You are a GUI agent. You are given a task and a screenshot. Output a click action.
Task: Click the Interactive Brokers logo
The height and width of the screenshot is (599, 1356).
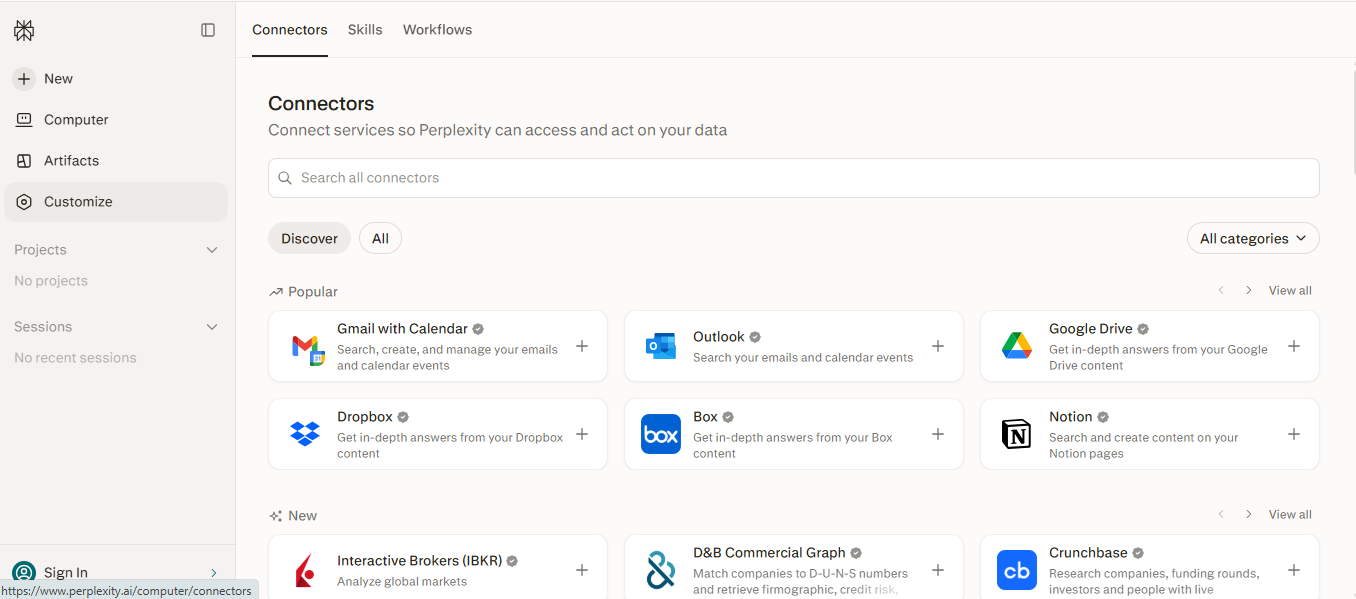[304, 570]
